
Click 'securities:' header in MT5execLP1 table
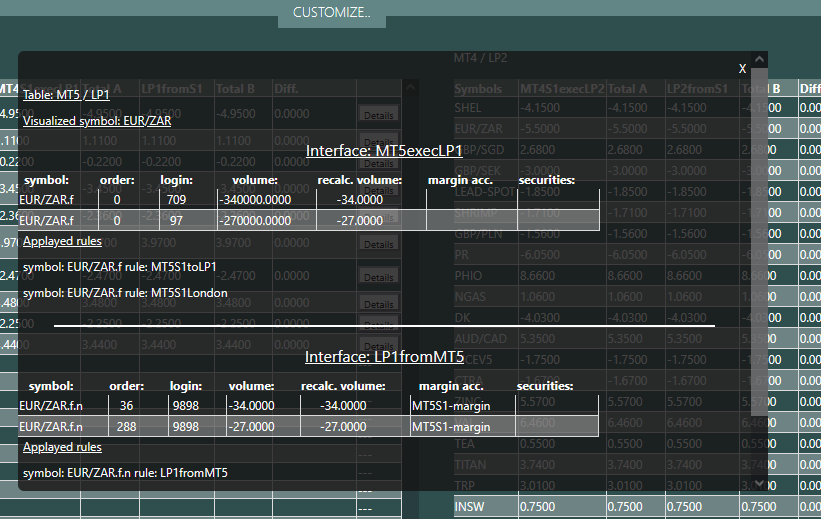click(547, 180)
